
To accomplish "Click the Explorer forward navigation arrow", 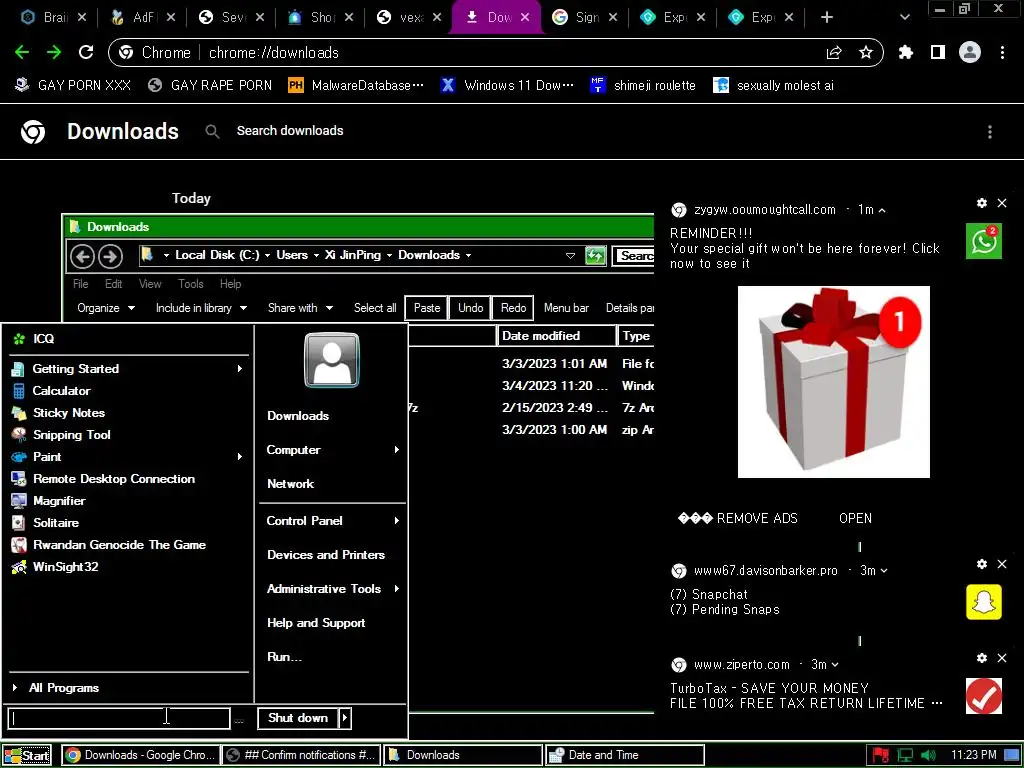I will pyautogui.click(x=110, y=256).
